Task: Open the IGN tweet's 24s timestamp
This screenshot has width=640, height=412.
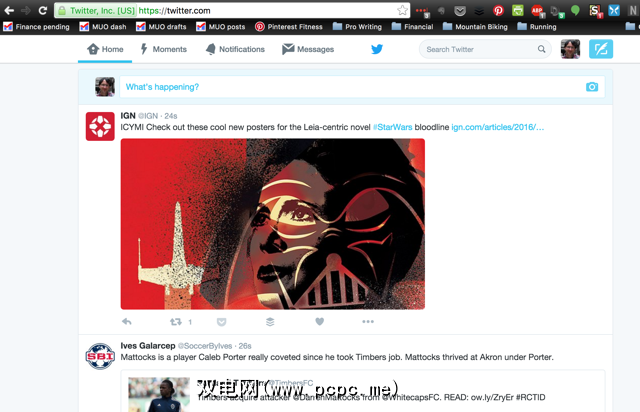Action: click(171, 116)
